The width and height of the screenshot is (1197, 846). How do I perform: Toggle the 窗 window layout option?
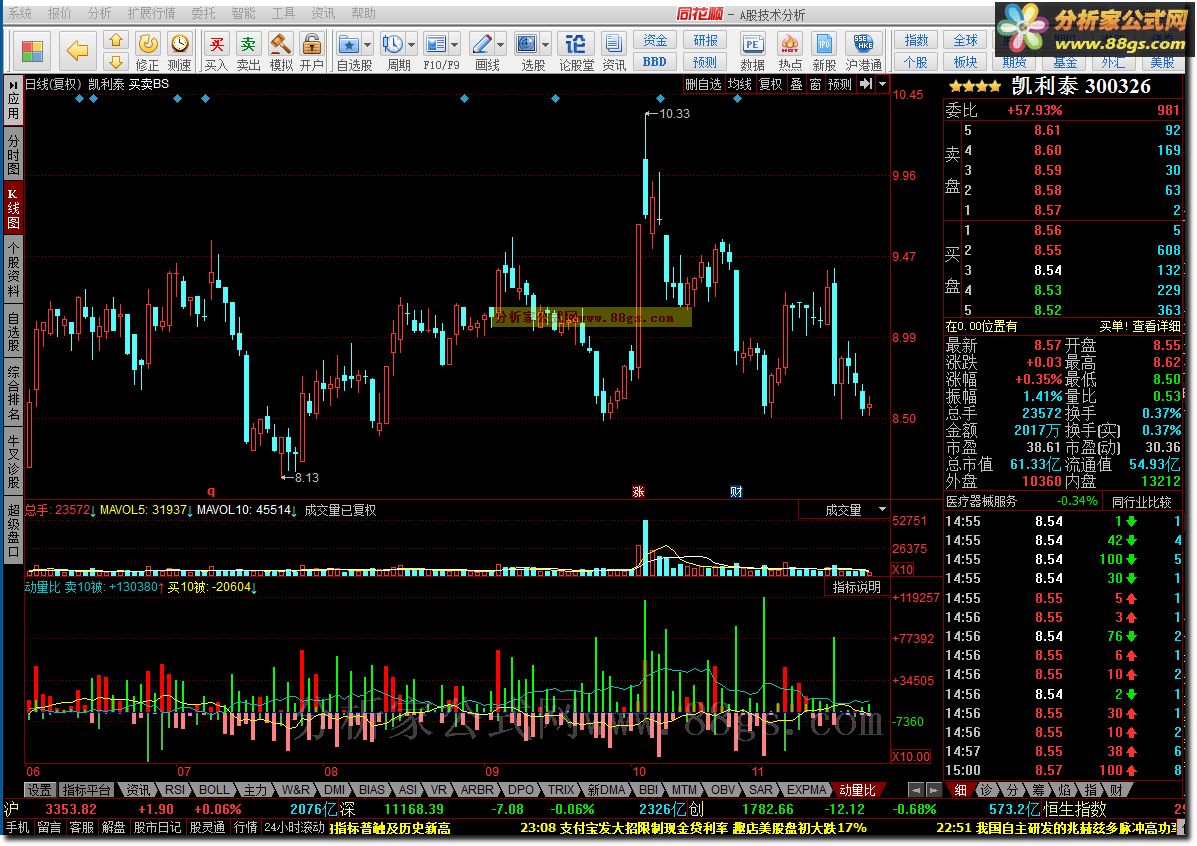pyautogui.click(x=815, y=84)
